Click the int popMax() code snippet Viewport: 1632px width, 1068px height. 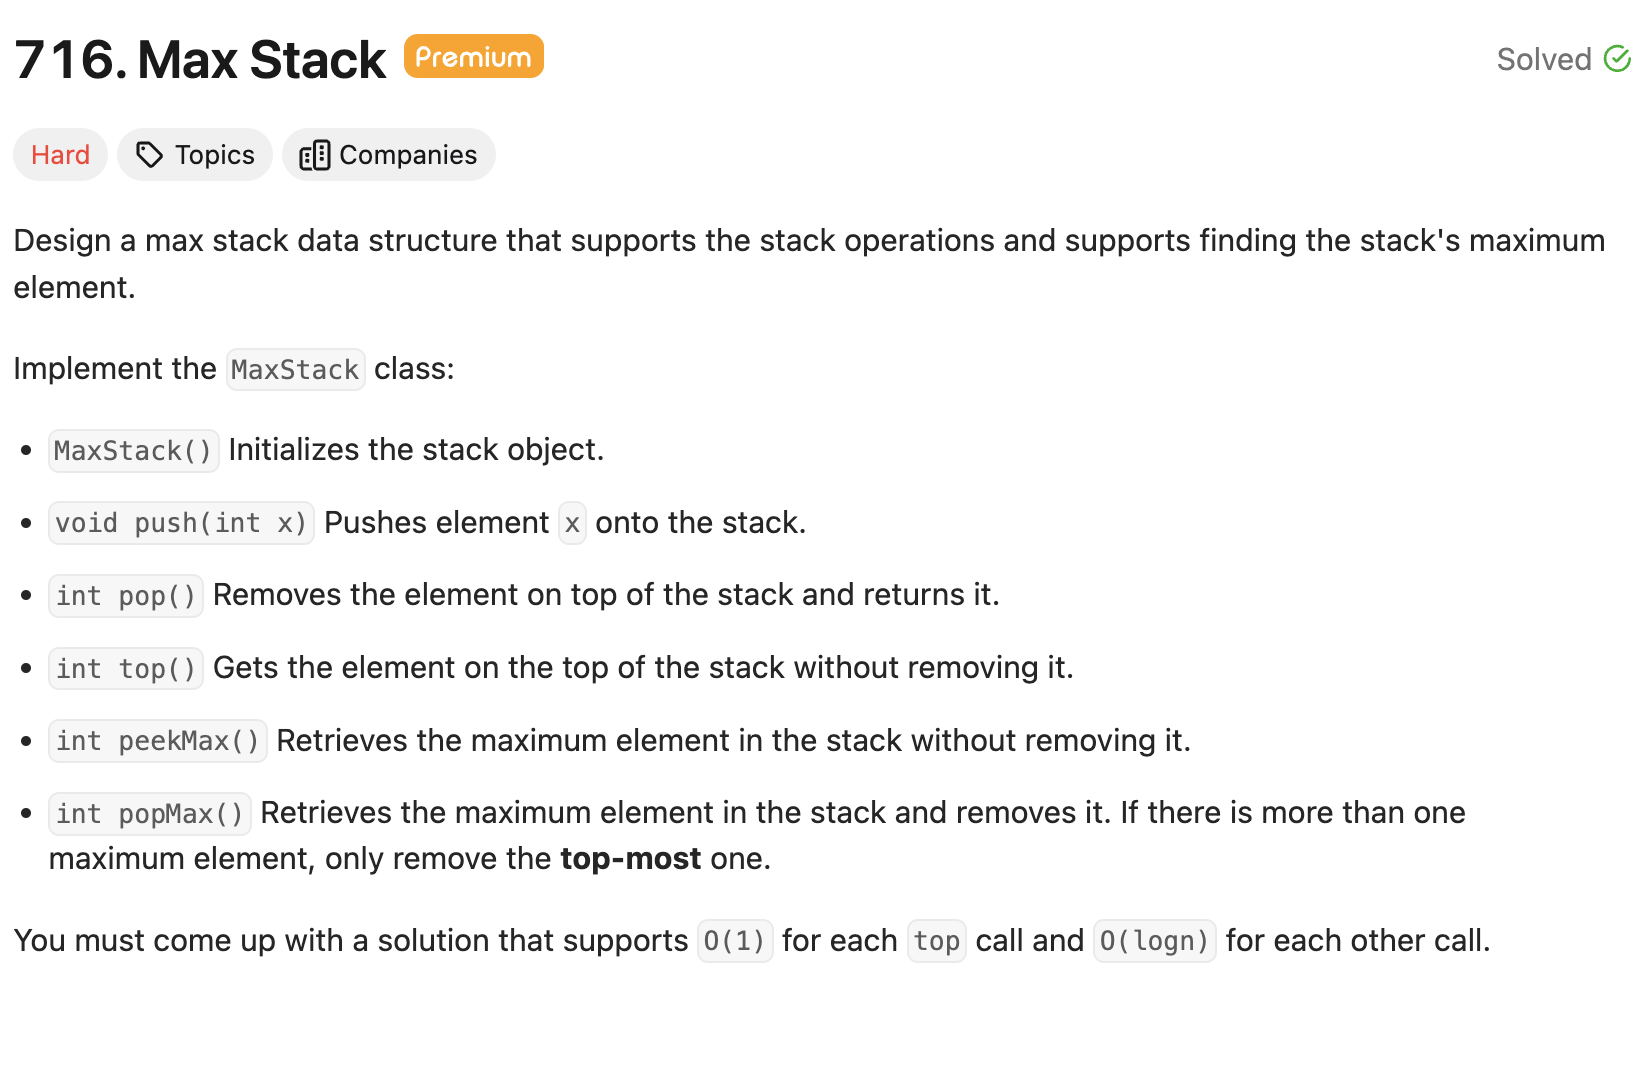[x=150, y=814]
